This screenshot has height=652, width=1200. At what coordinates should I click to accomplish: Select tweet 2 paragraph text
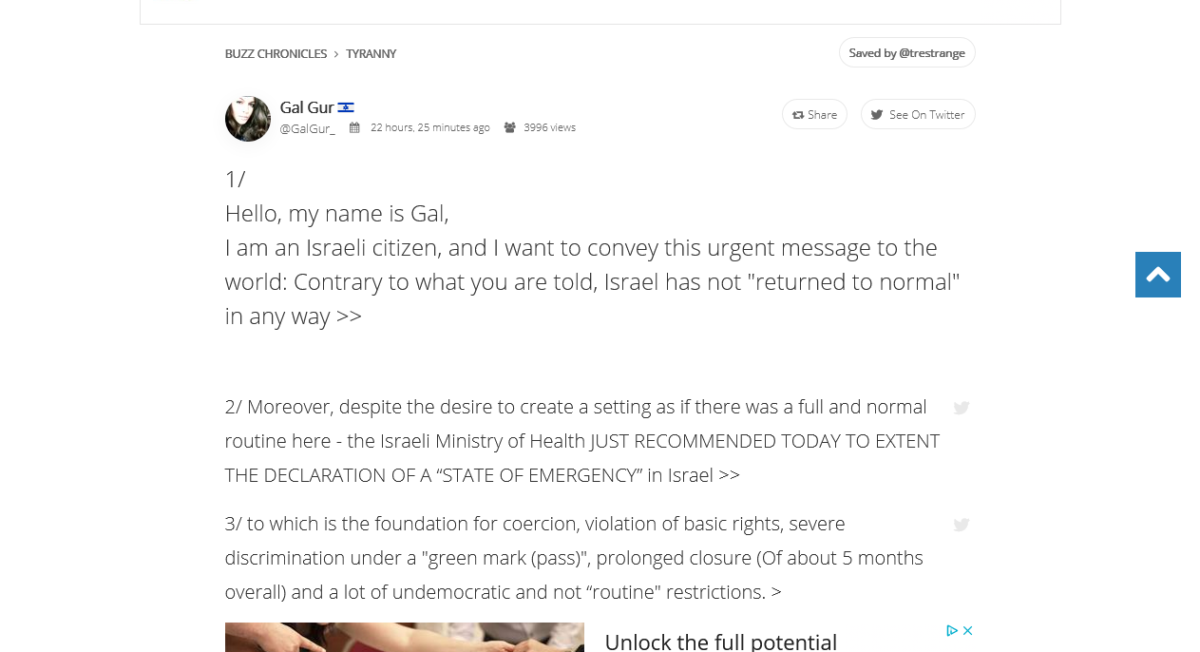(582, 441)
